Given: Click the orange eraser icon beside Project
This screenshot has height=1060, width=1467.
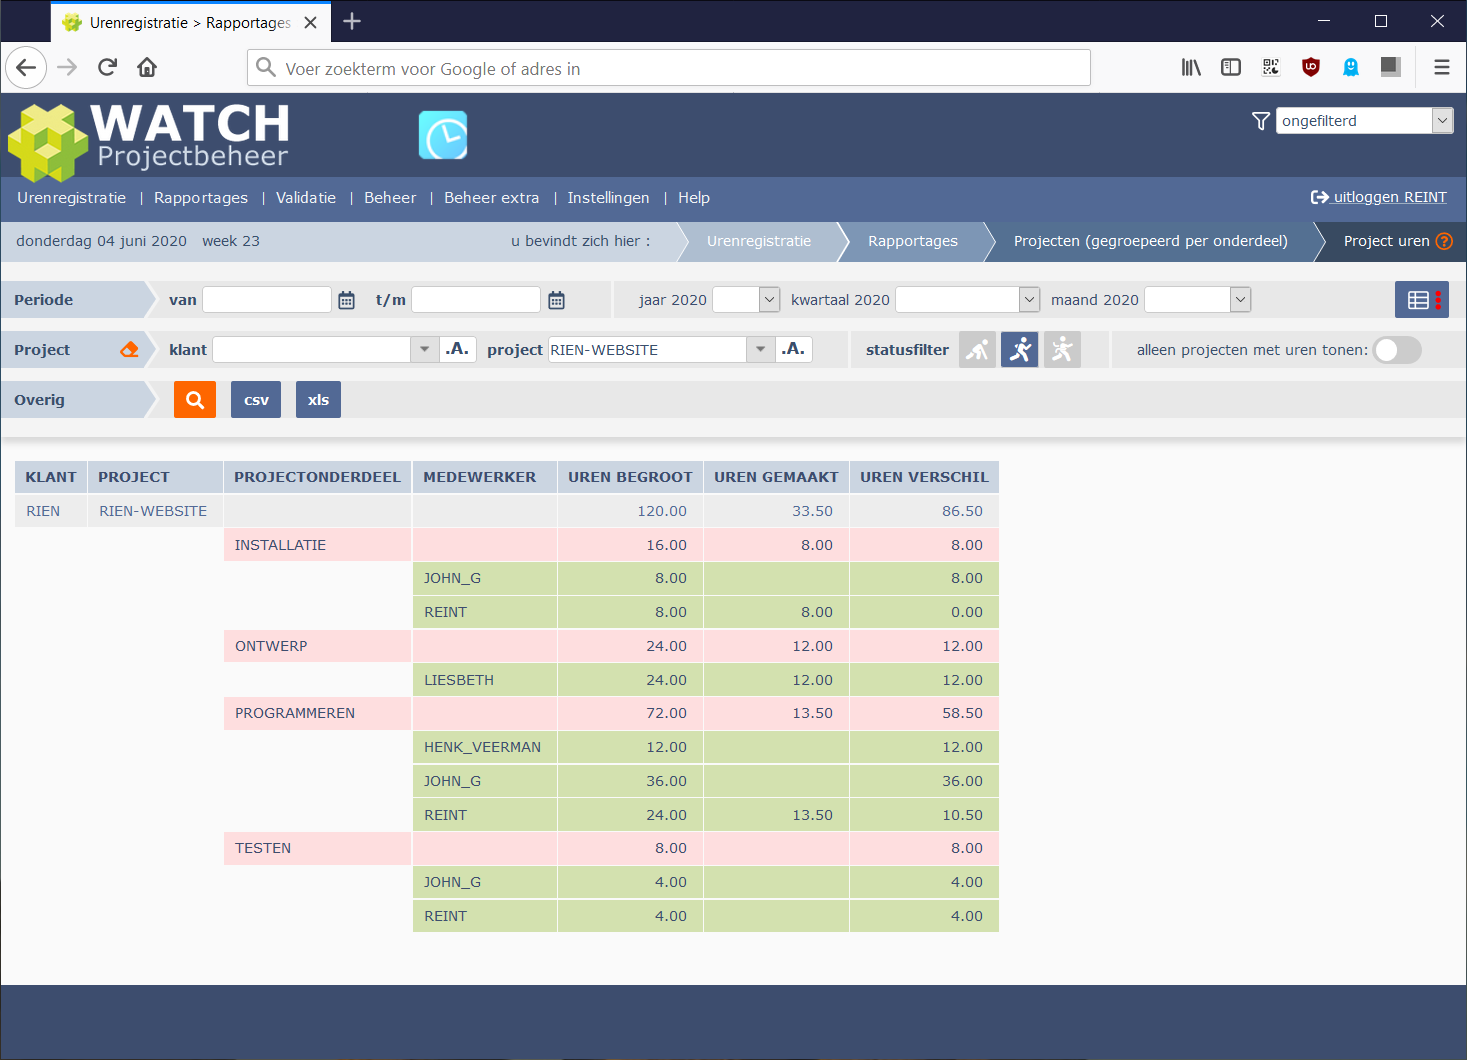Looking at the screenshot, I should (x=129, y=350).
